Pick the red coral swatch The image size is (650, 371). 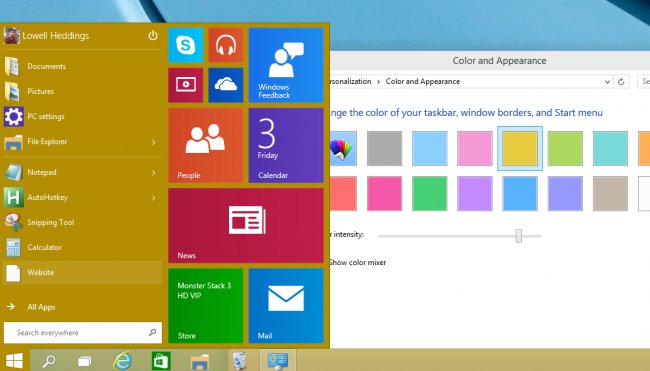pos(343,194)
